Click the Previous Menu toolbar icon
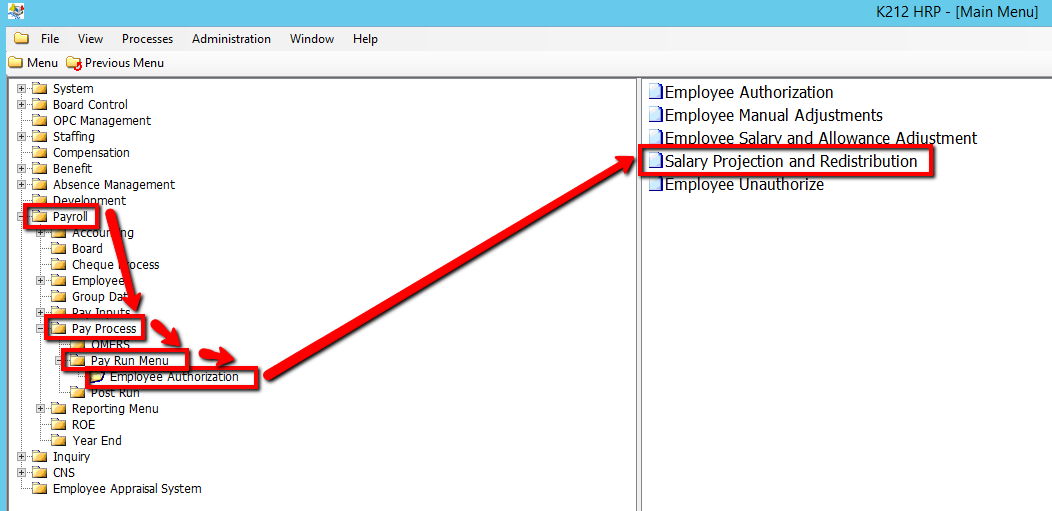This screenshot has width=1052, height=511. tap(73, 63)
